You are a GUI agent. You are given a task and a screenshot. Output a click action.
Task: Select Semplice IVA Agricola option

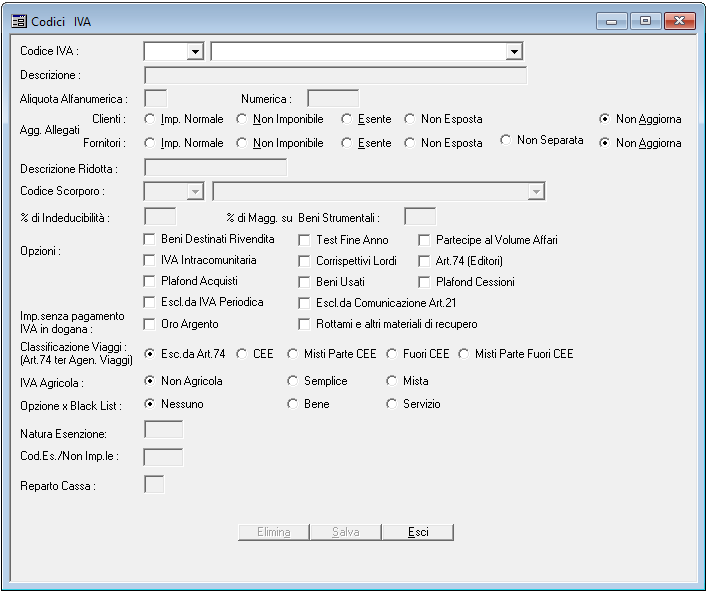coord(292,381)
